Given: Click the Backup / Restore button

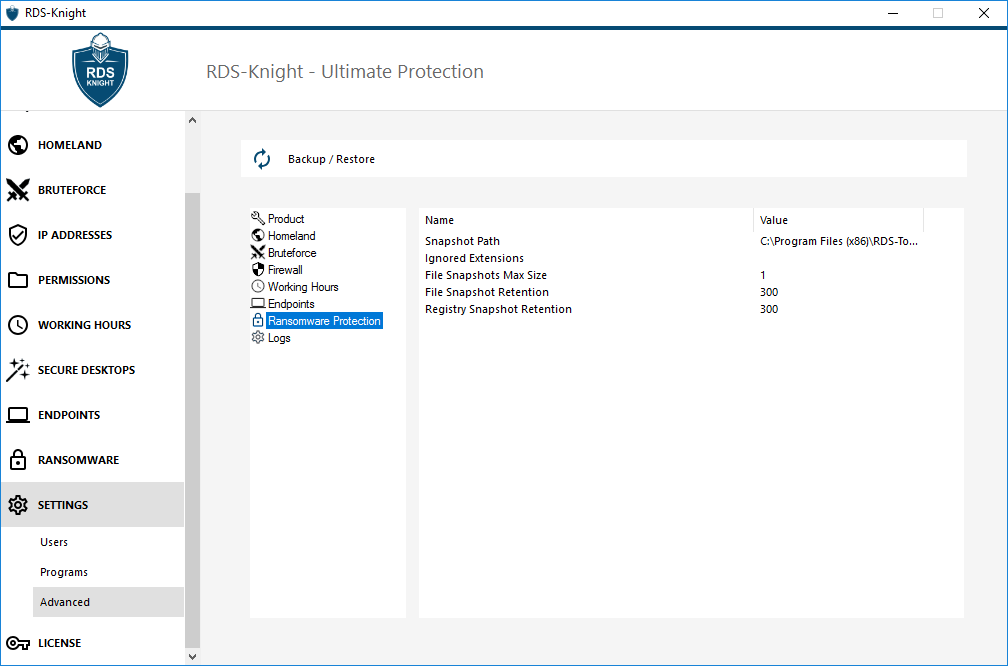Looking at the screenshot, I should (x=604, y=159).
